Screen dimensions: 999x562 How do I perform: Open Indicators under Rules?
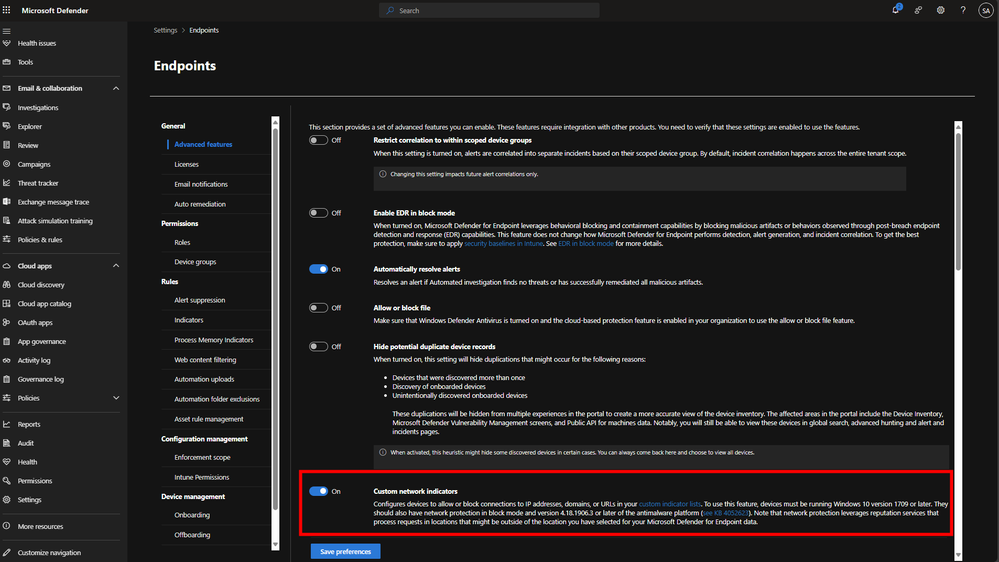pyautogui.click(x=189, y=320)
